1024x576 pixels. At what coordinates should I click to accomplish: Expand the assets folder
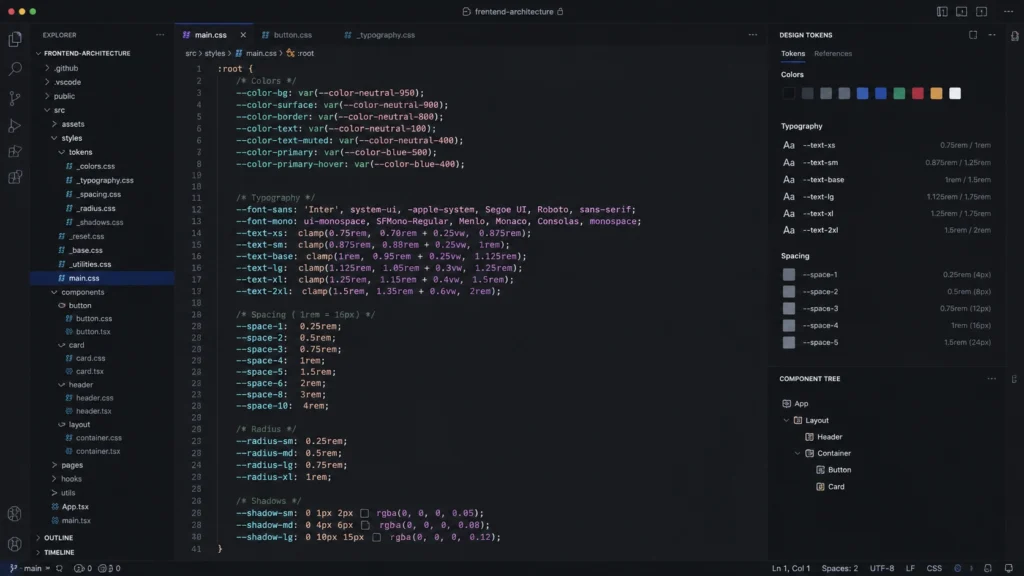(54, 123)
